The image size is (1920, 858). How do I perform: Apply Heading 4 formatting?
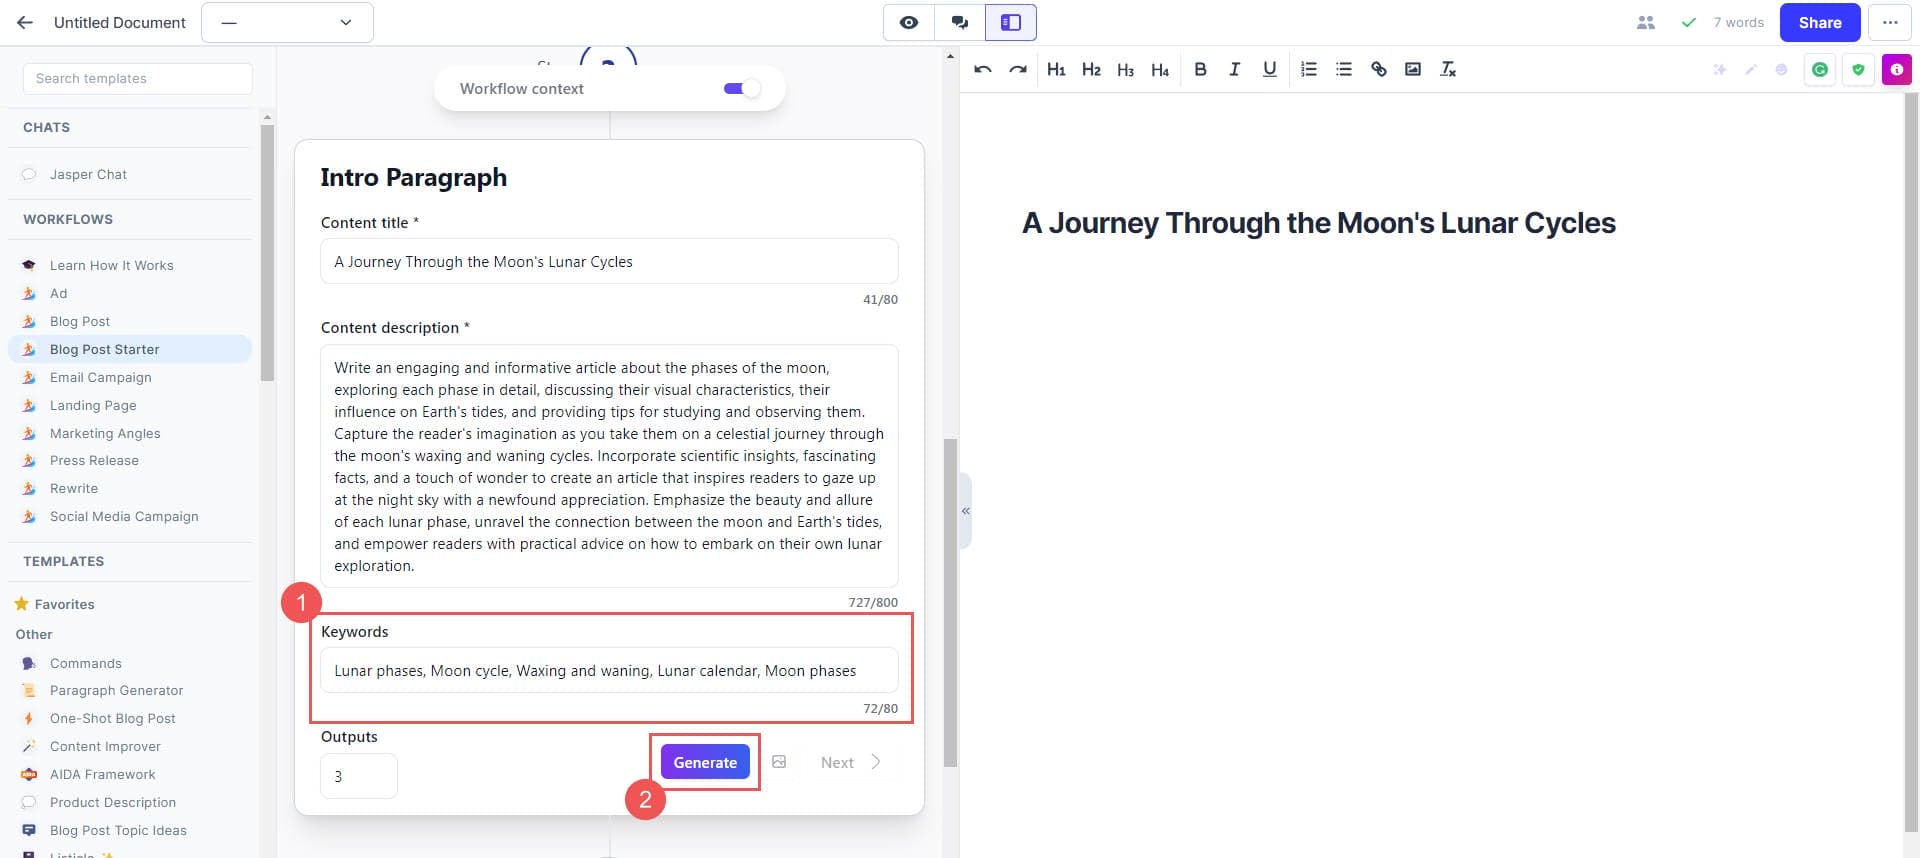pyautogui.click(x=1160, y=69)
